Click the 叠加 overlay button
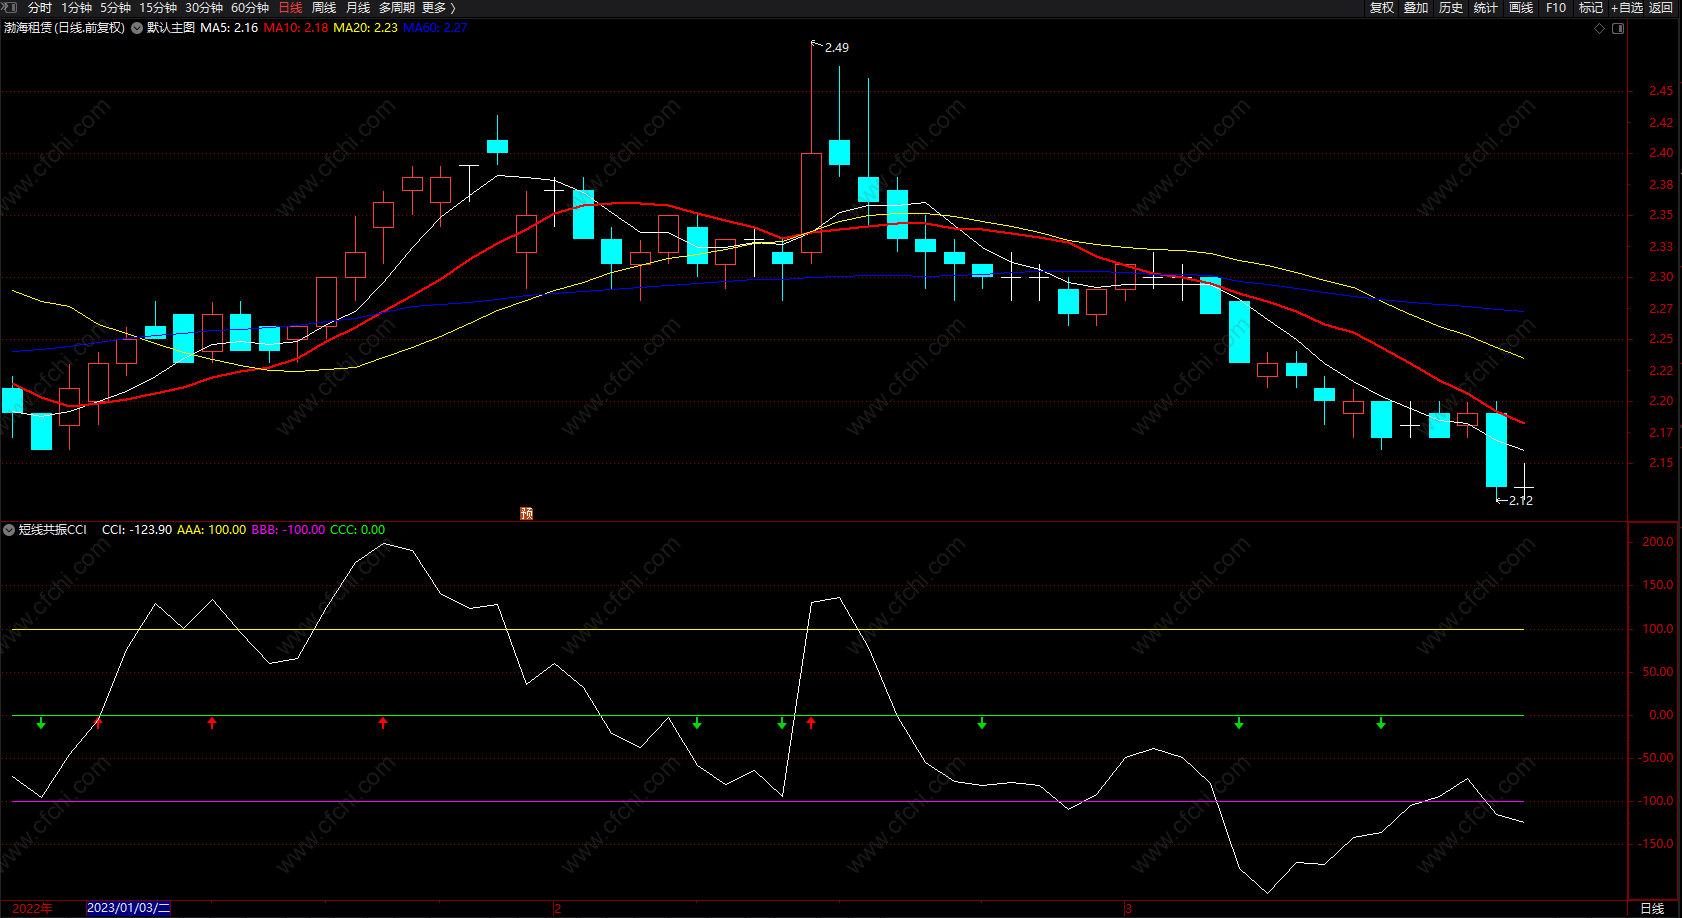This screenshot has height=918, width=1682. [x=1416, y=8]
